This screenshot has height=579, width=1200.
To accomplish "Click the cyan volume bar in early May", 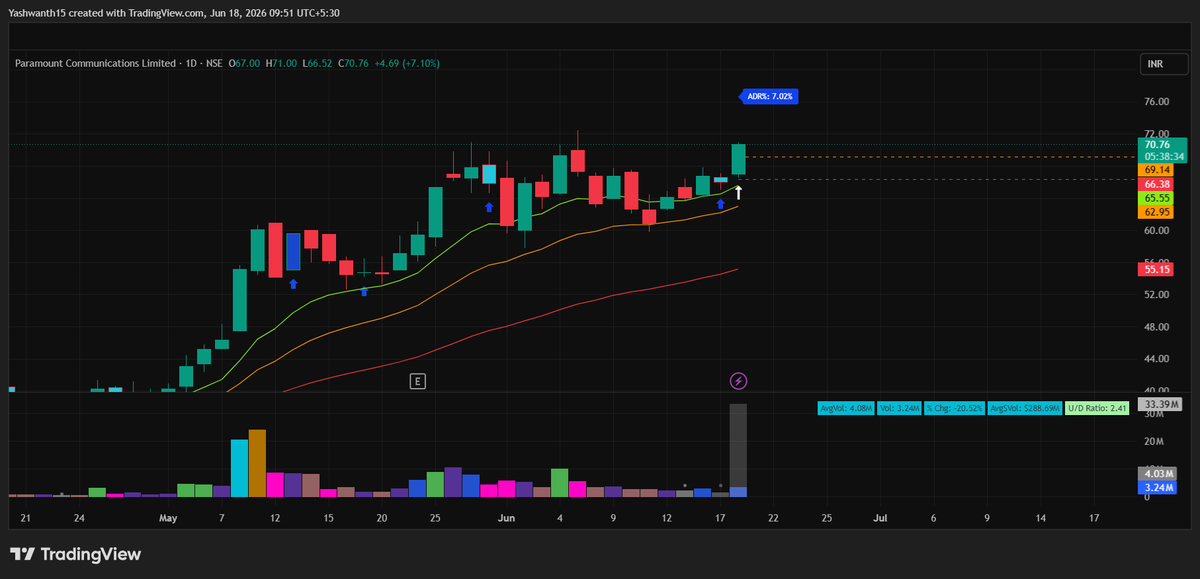I will [239, 468].
